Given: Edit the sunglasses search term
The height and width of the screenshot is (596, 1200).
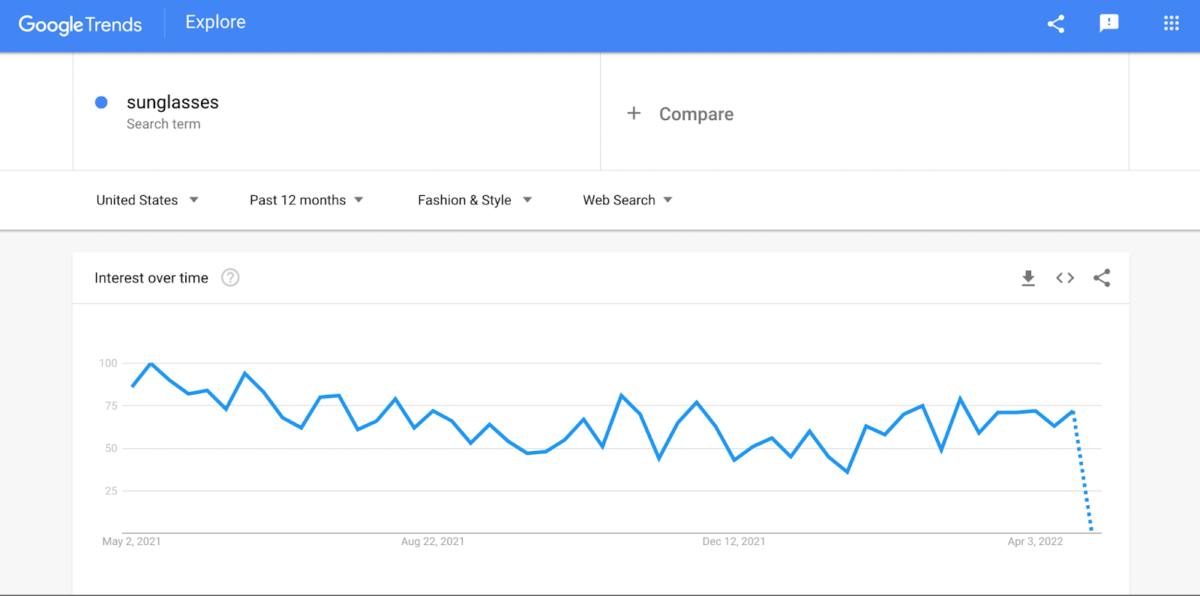Looking at the screenshot, I should [172, 102].
